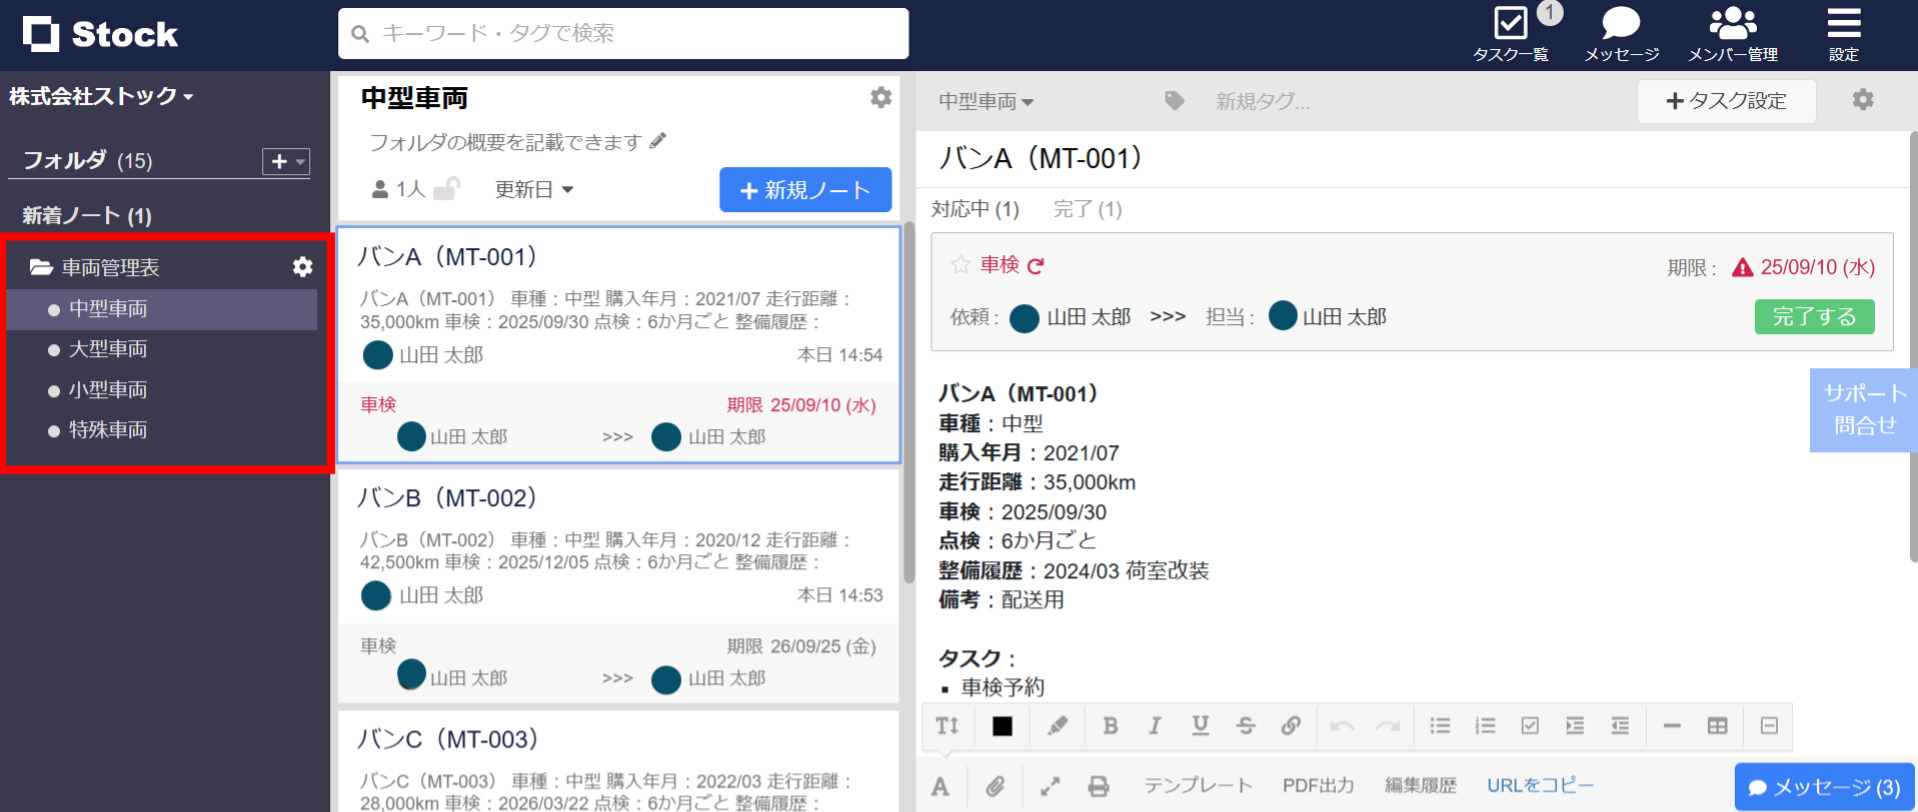This screenshot has width=1918, height=812.
Task: Insert a numbered list
Action: (x=1485, y=726)
